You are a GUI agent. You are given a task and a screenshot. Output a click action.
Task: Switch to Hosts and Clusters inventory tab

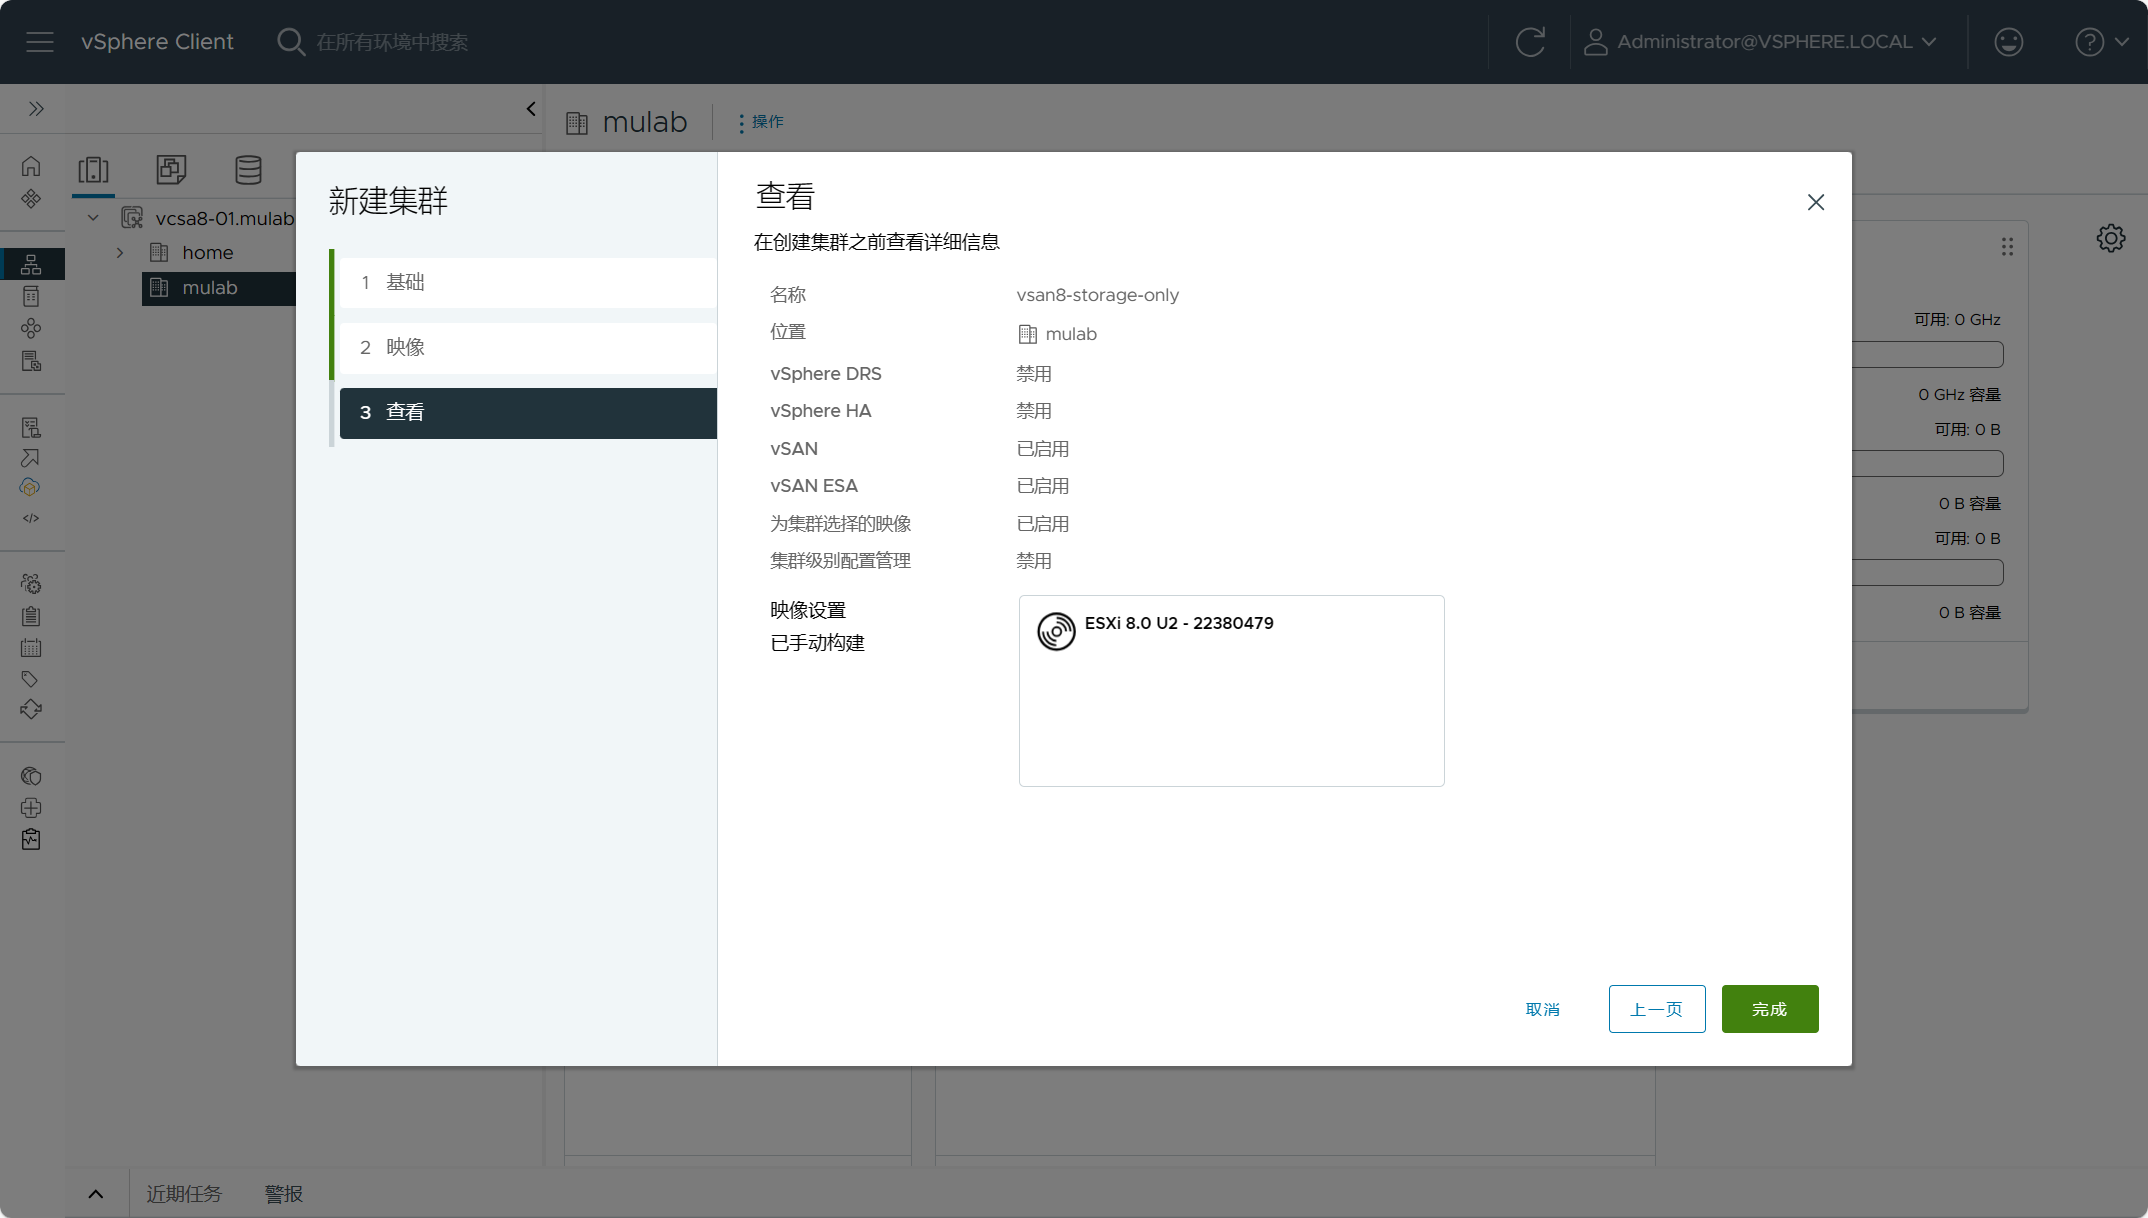click(94, 170)
